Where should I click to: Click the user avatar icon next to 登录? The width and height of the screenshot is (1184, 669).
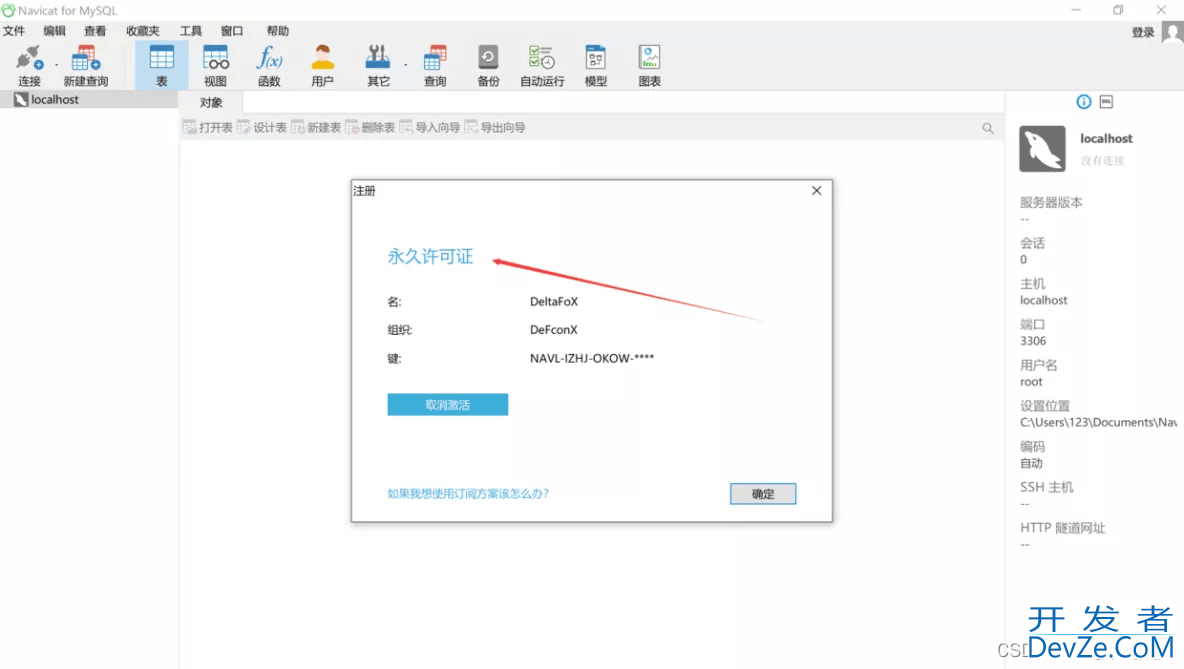[1173, 32]
